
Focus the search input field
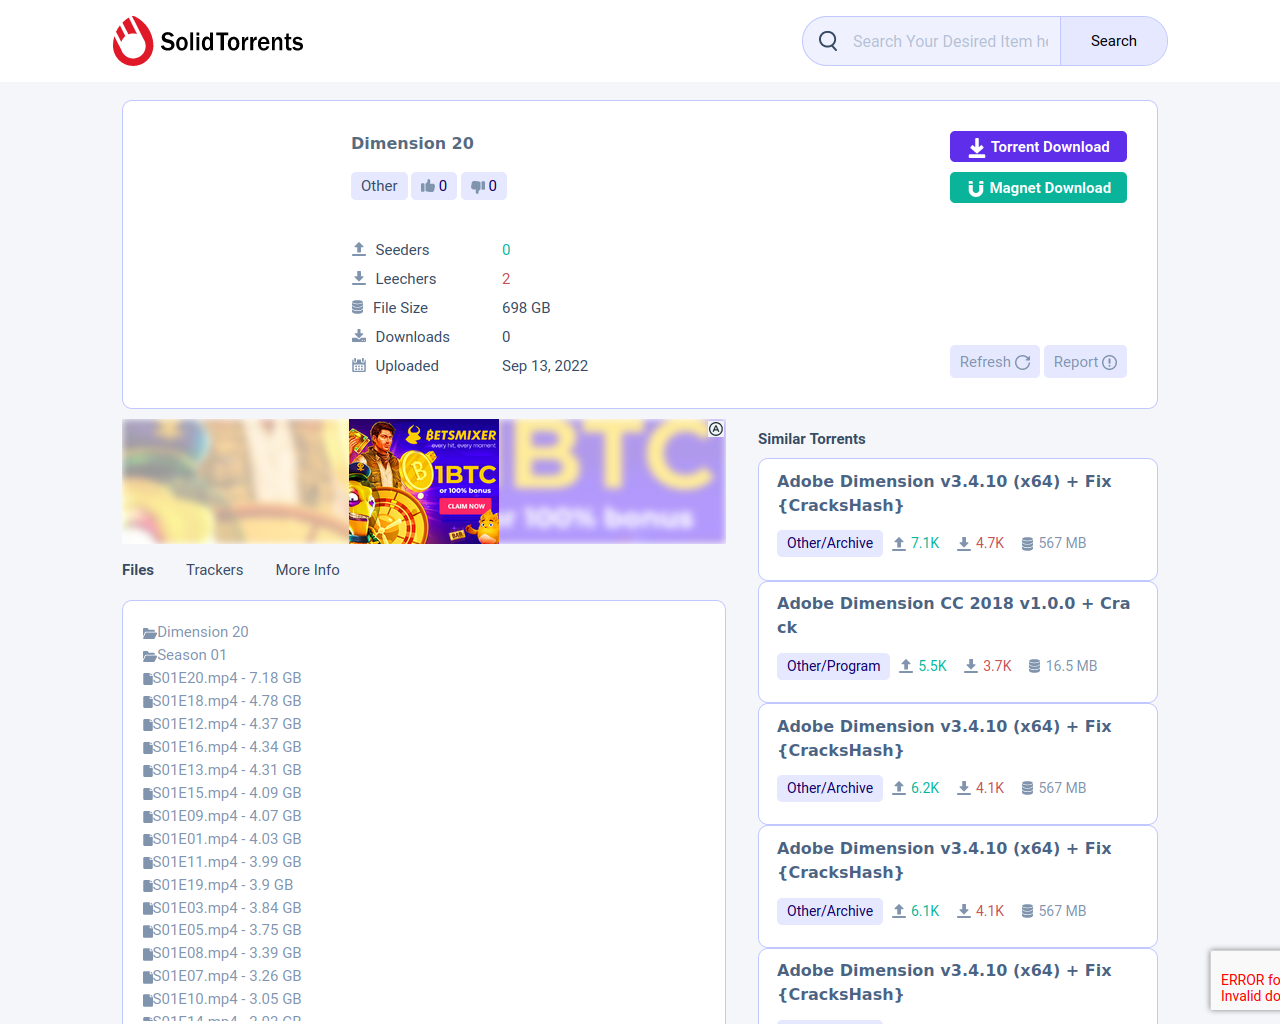tap(950, 41)
